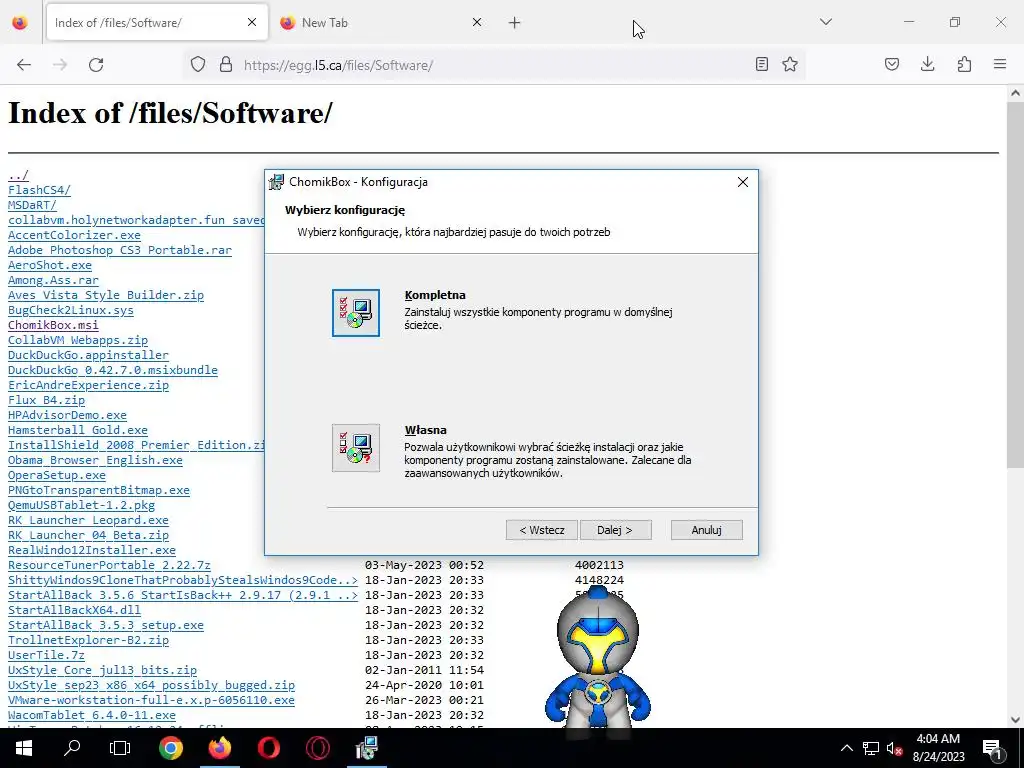Toggle reader view icon
Screen dimensions: 1024x768
click(761, 64)
